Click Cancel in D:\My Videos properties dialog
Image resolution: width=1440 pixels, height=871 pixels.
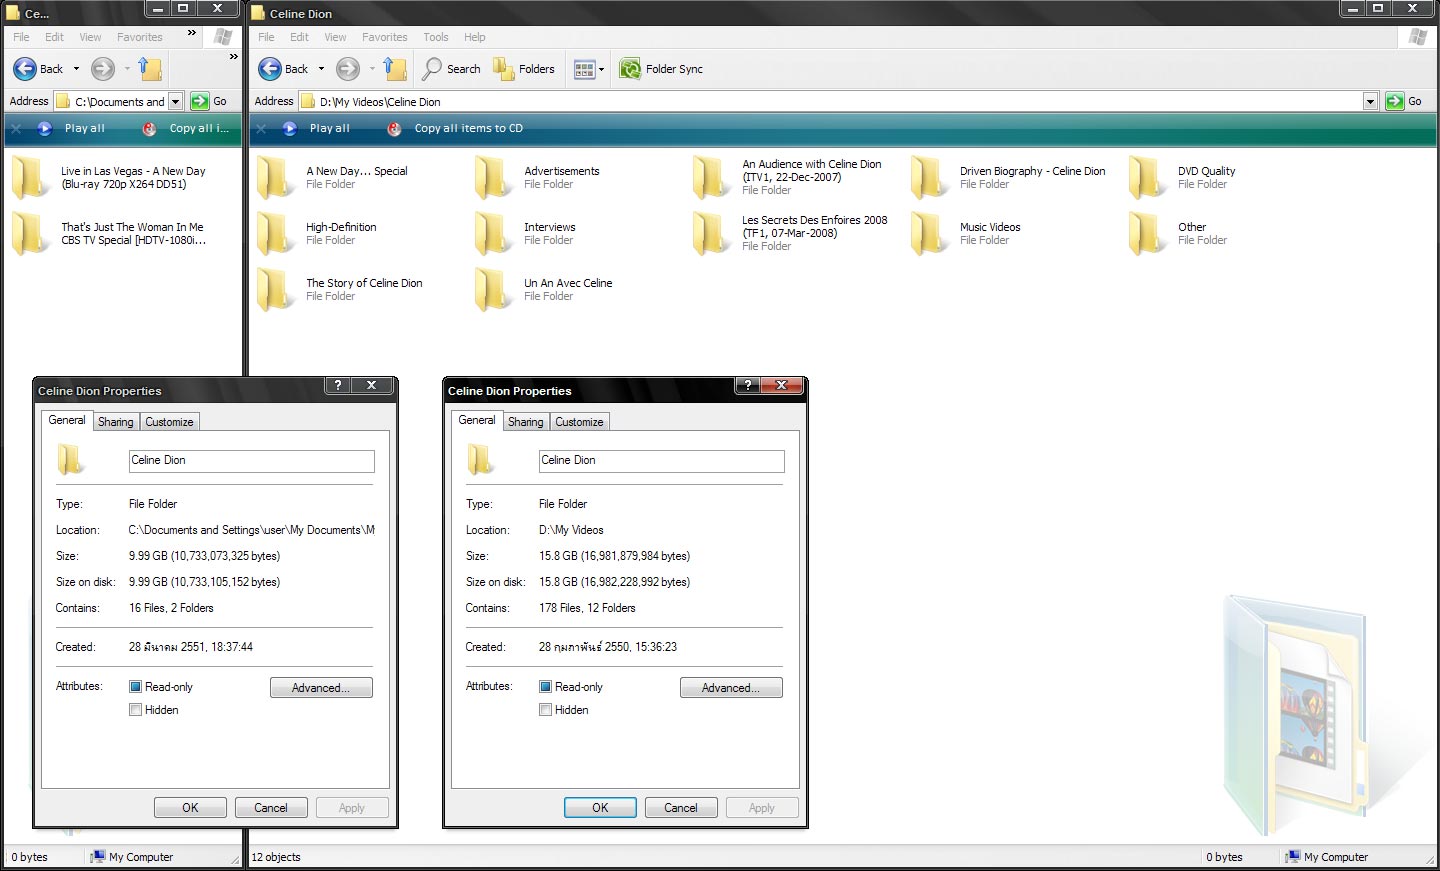[x=681, y=808]
